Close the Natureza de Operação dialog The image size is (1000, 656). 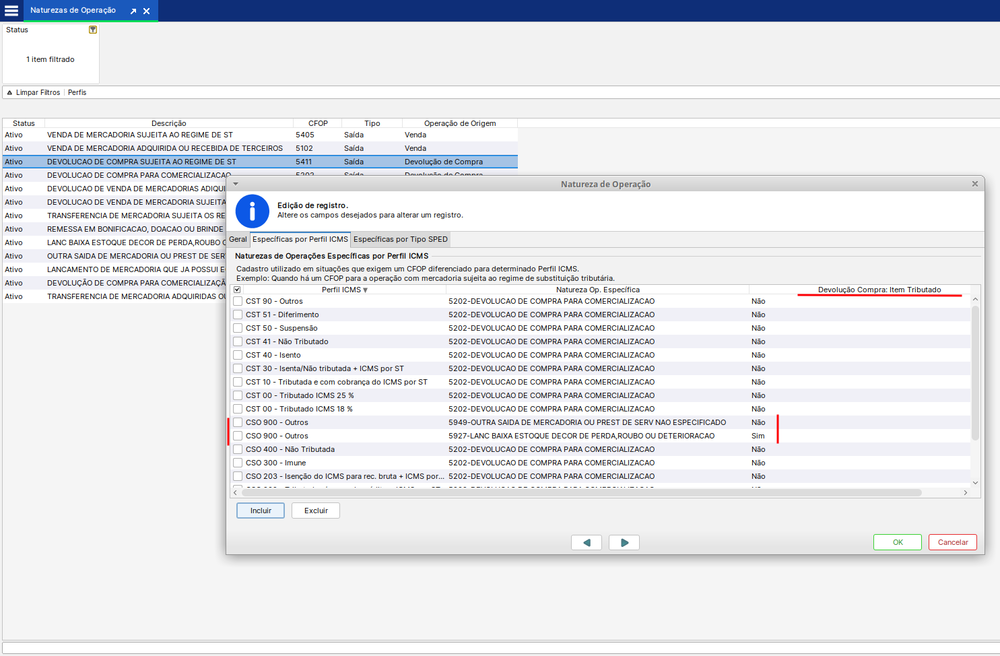click(975, 185)
